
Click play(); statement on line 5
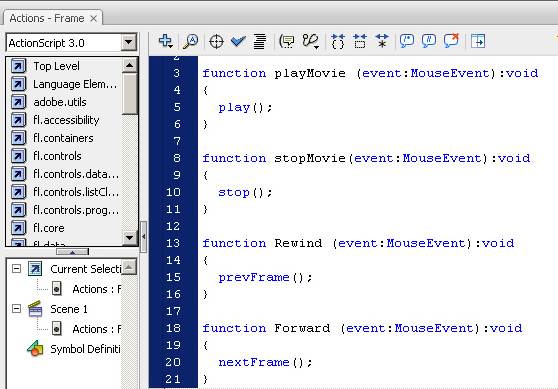coord(245,107)
